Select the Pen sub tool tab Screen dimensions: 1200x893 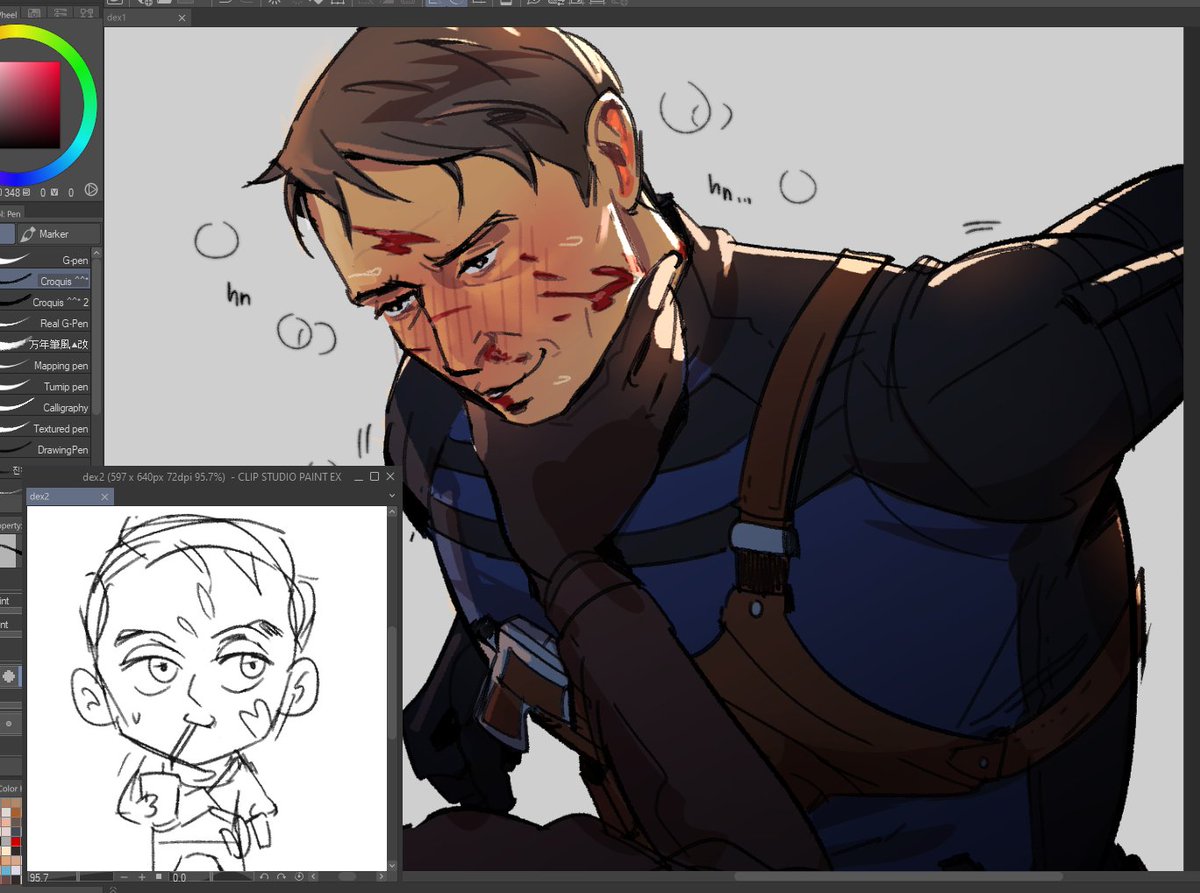10,212
